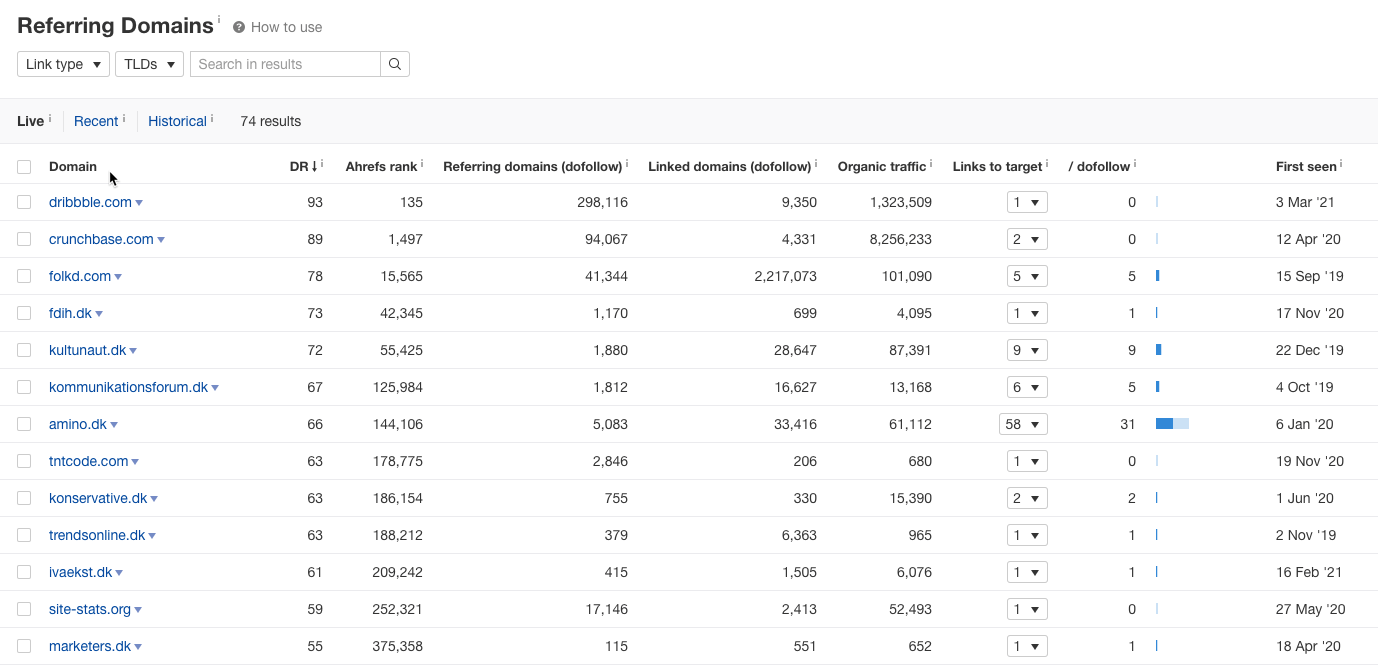Expand the konservative.dk domain arrow menu
This screenshot has height=670, width=1378.
click(154, 499)
